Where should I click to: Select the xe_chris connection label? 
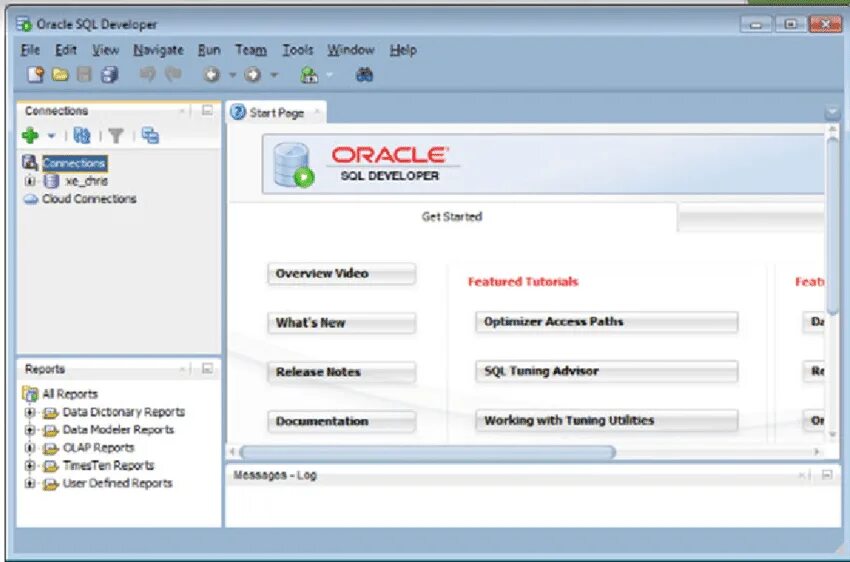click(x=86, y=180)
